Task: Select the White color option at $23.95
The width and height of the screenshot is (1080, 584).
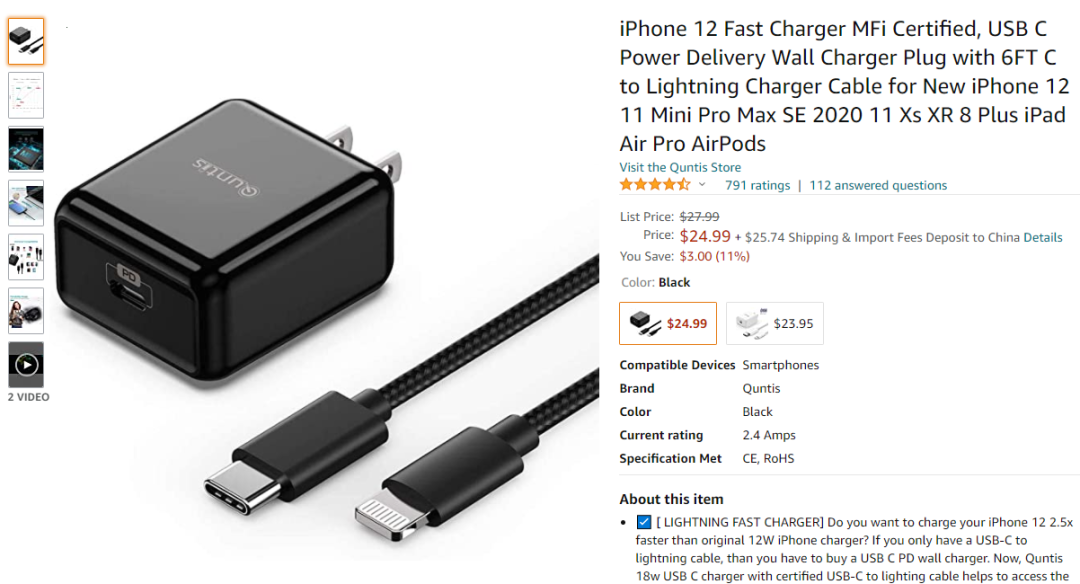Action: [x=775, y=323]
